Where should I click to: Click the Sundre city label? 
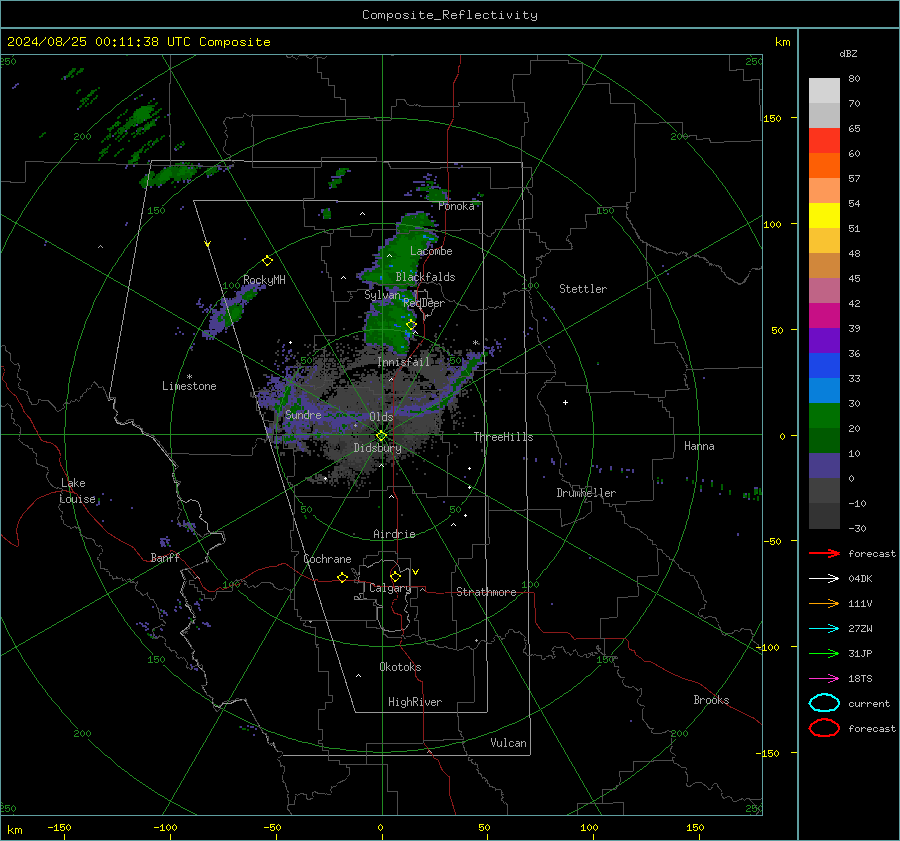tap(303, 415)
